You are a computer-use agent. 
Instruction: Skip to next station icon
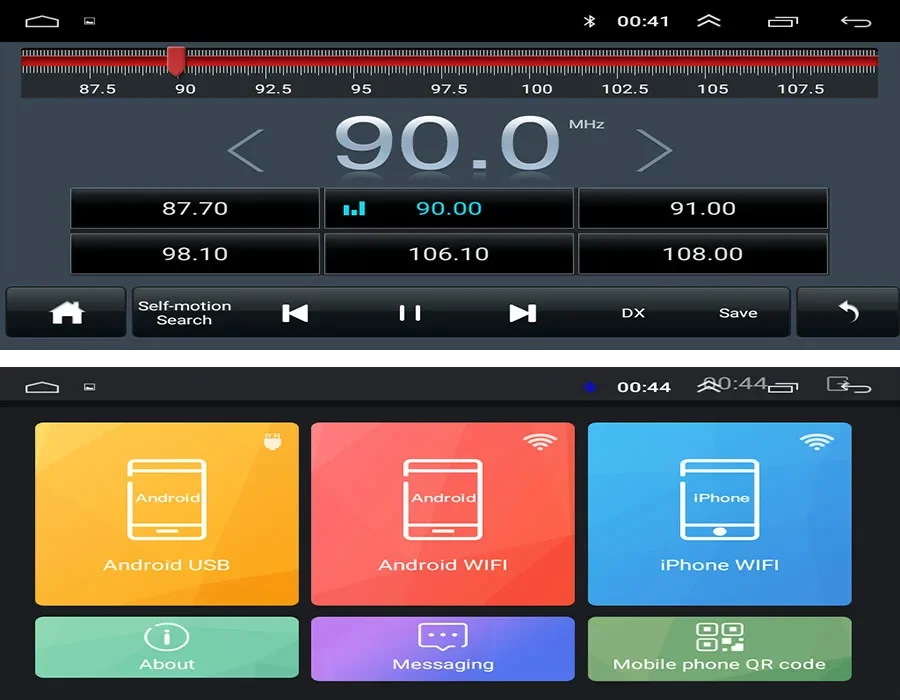point(522,313)
